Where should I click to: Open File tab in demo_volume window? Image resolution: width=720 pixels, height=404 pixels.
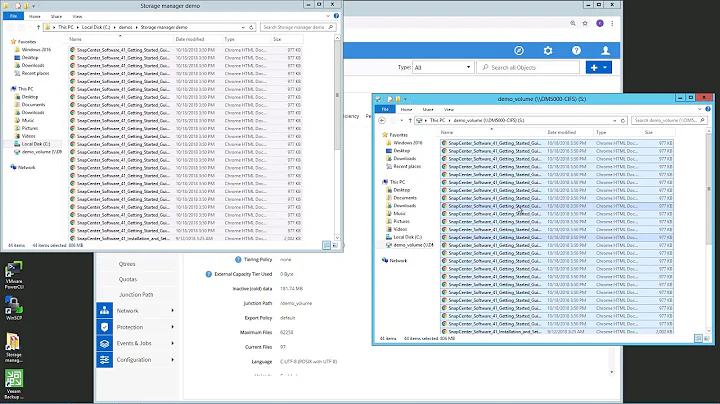(x=385, y=109)
